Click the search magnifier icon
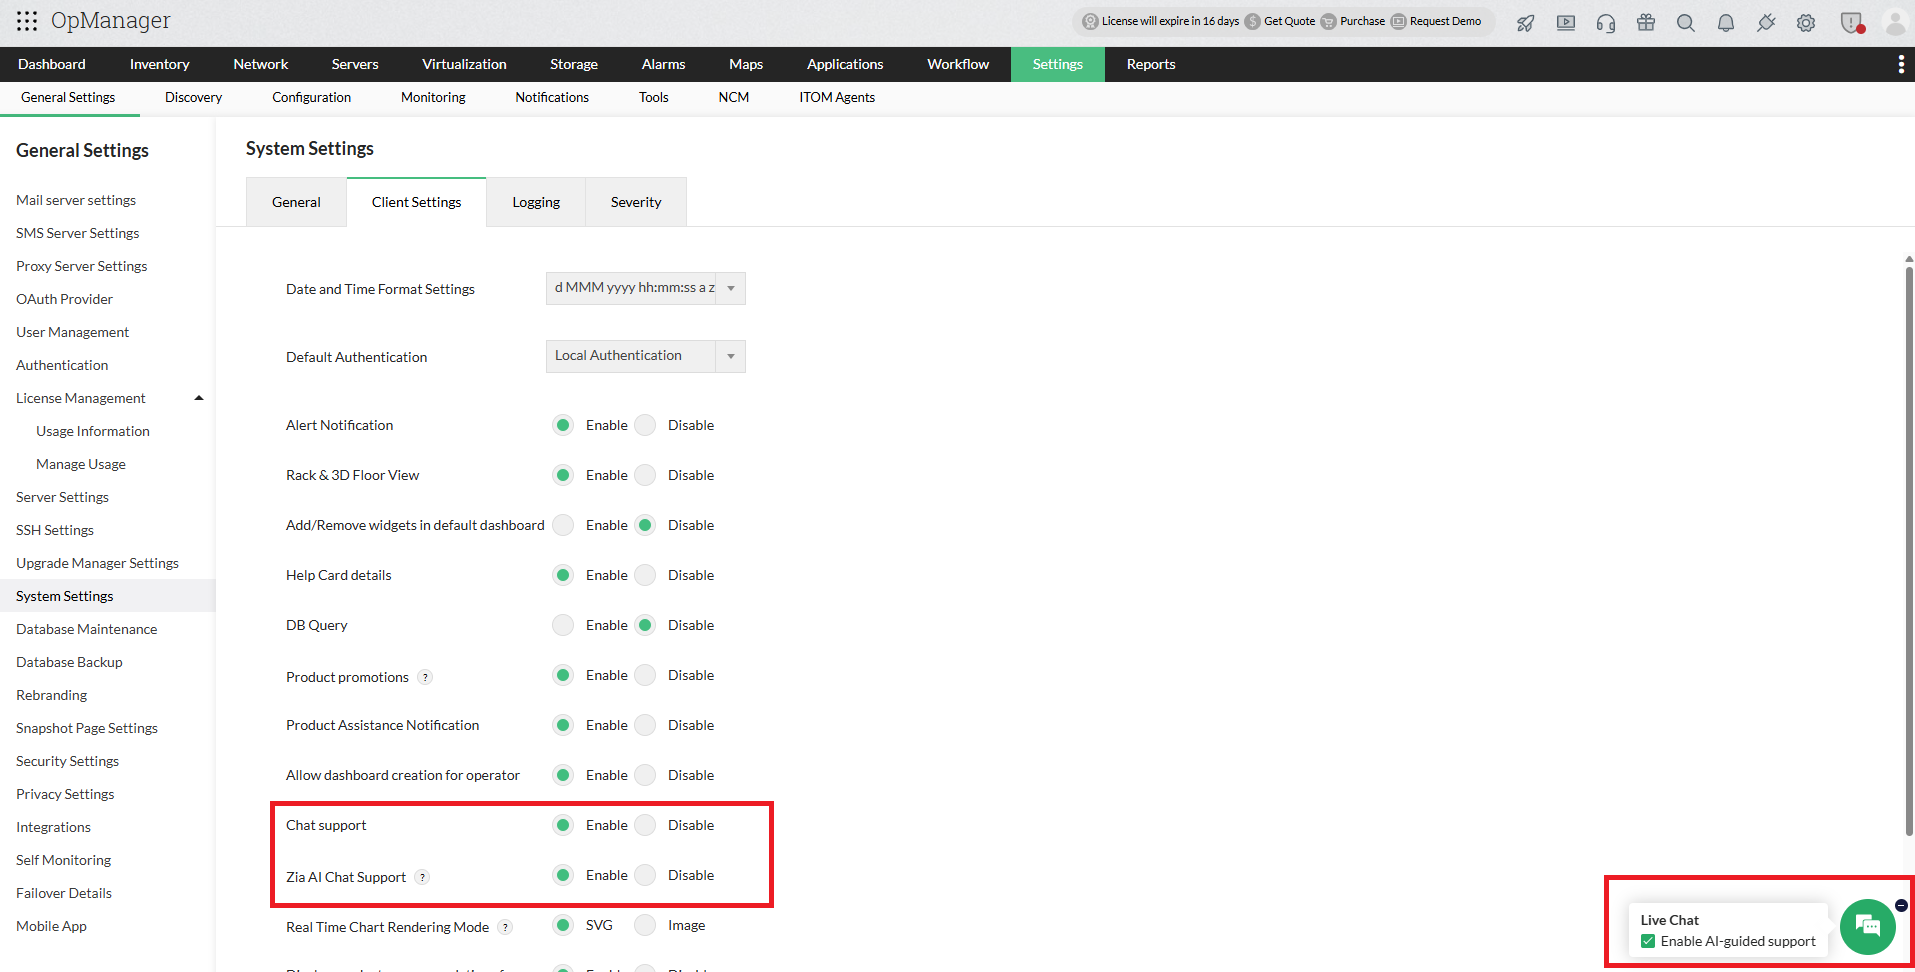This screenshot has width=1915, height=972. pyautogui.click(x=1686, y=23)
